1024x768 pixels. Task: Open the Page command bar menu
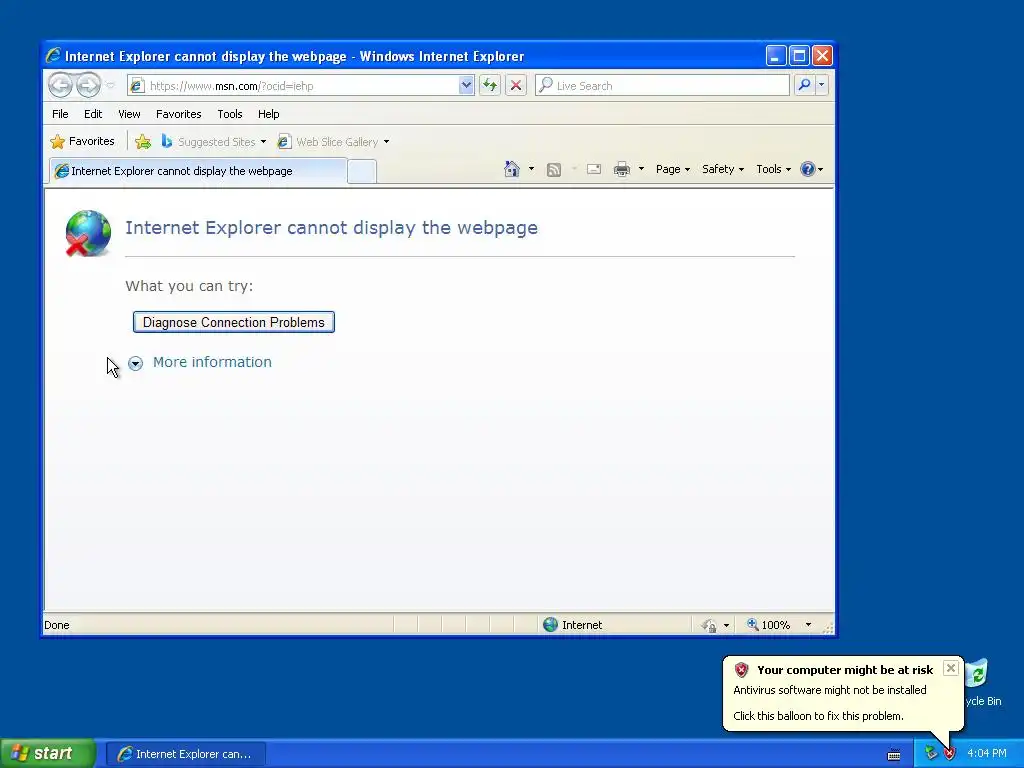673,169
